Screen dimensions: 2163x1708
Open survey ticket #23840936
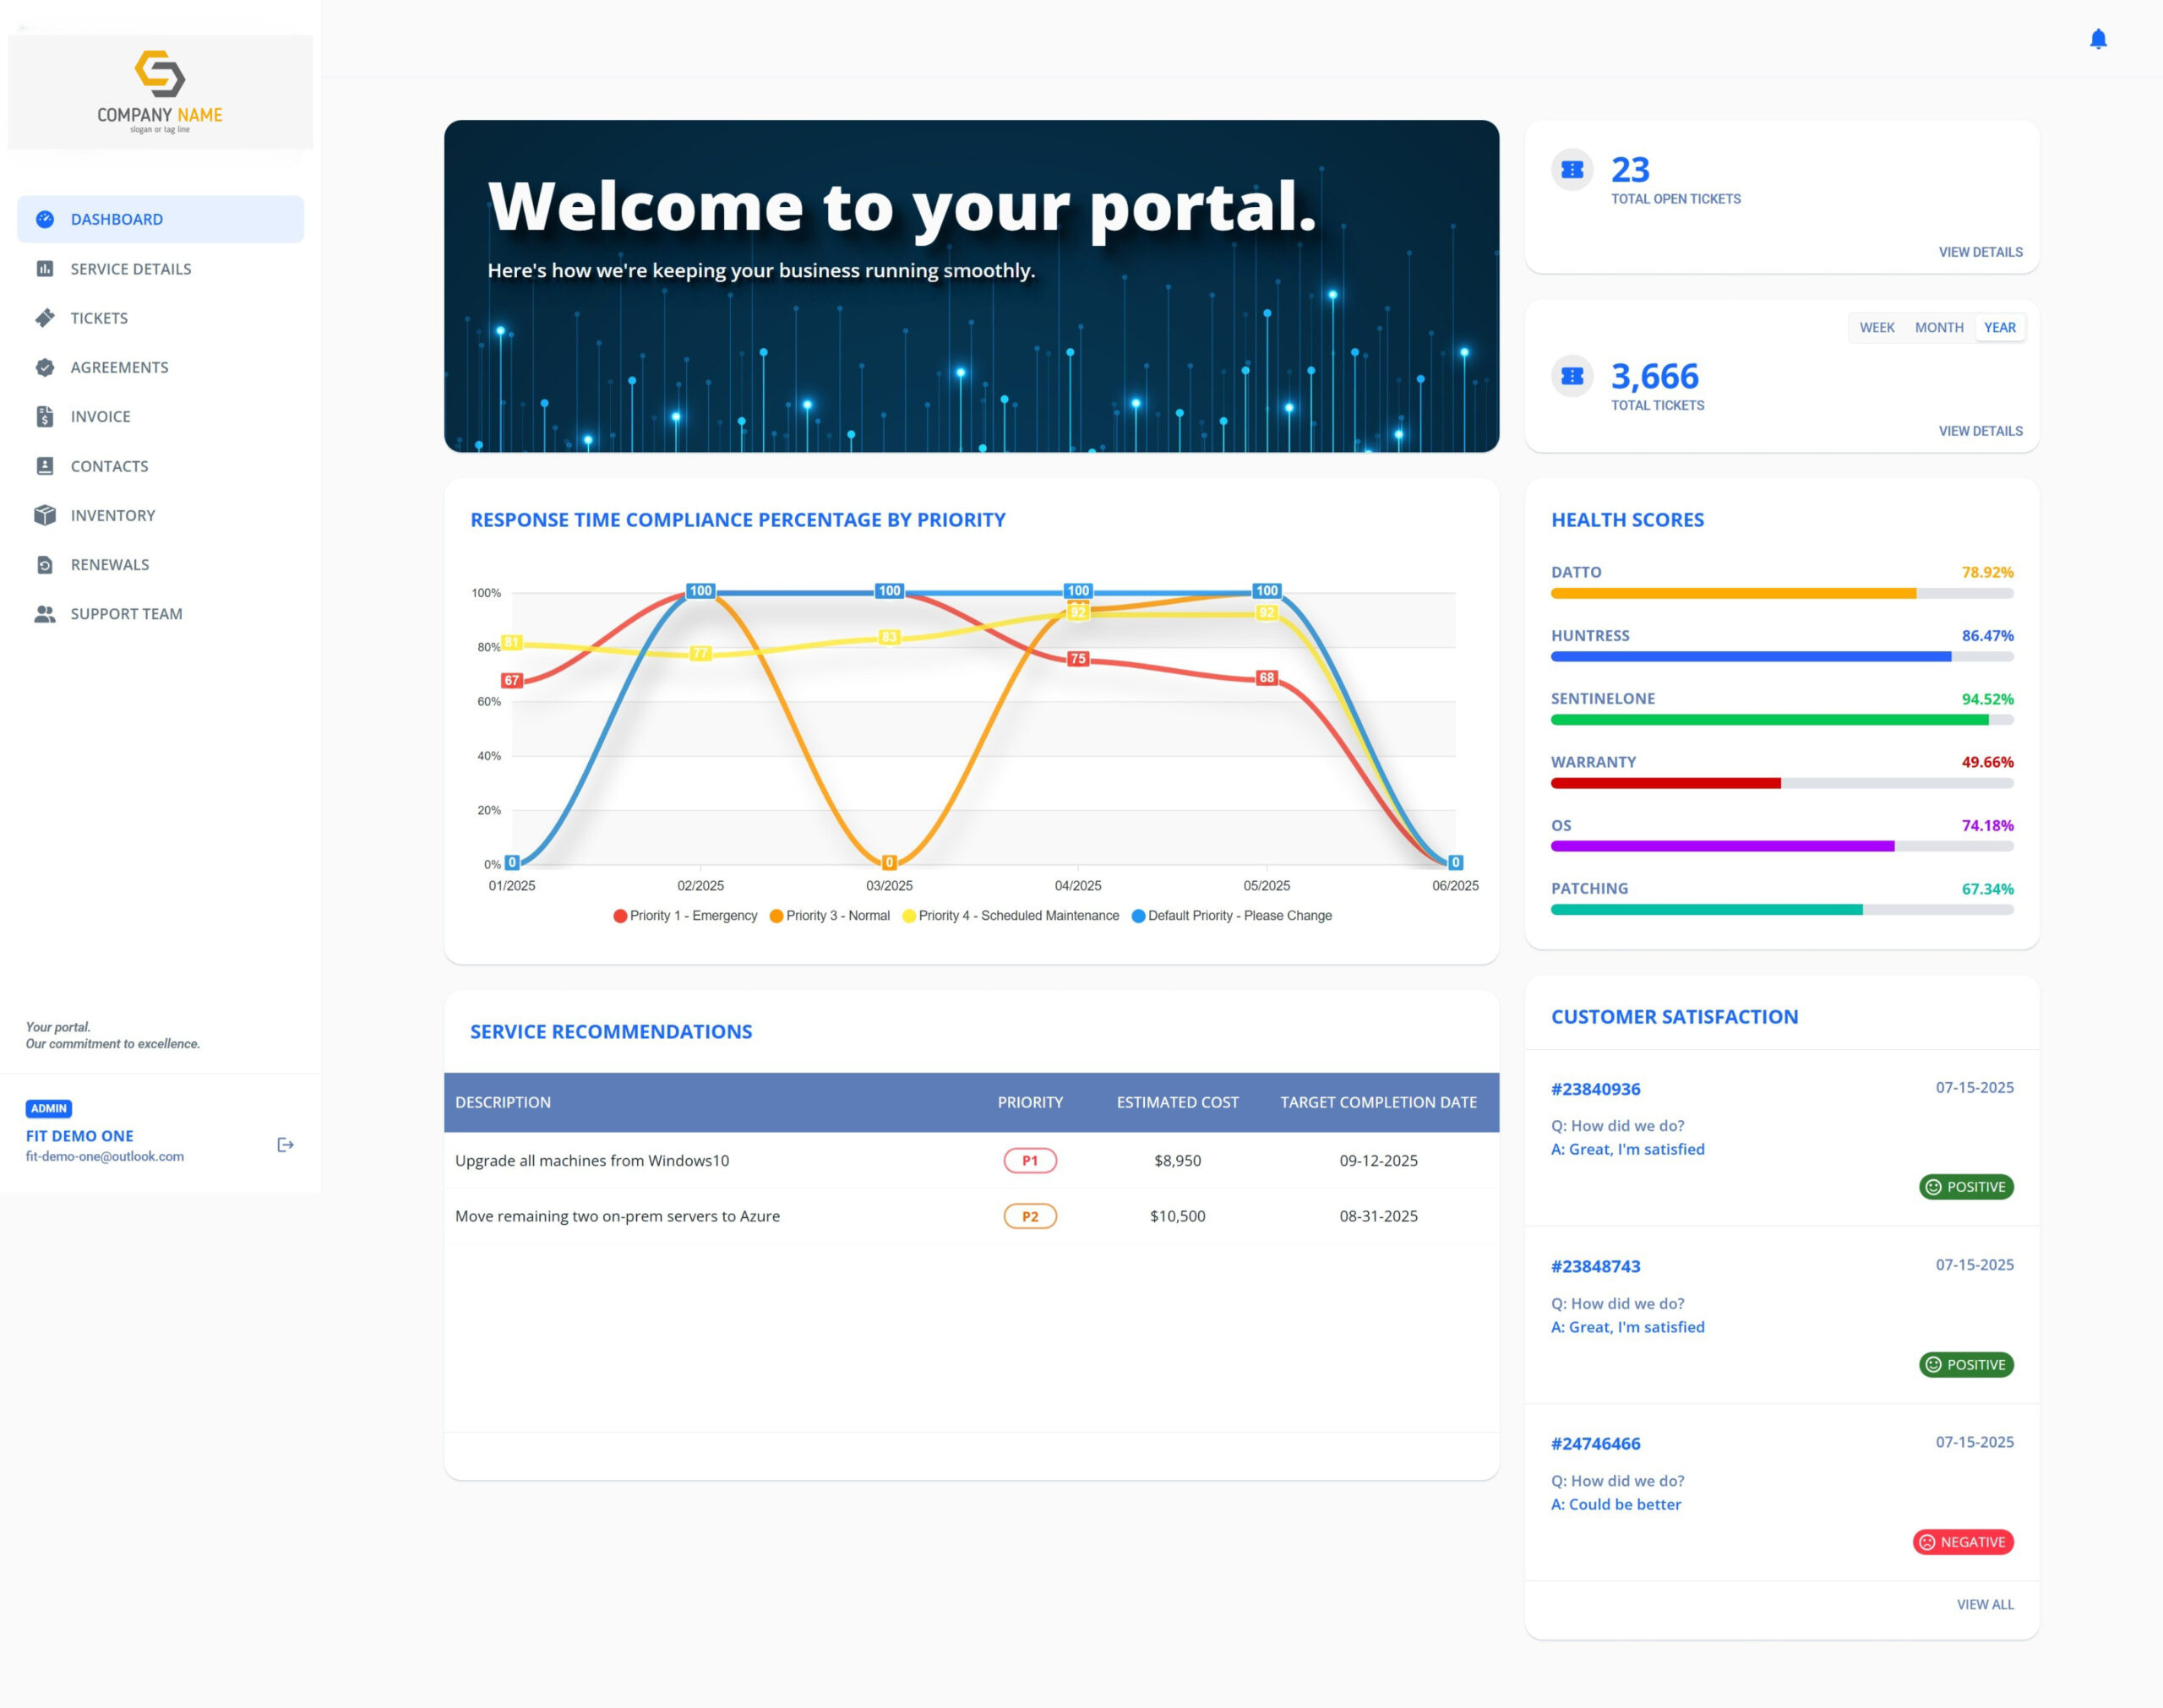1595,1089
